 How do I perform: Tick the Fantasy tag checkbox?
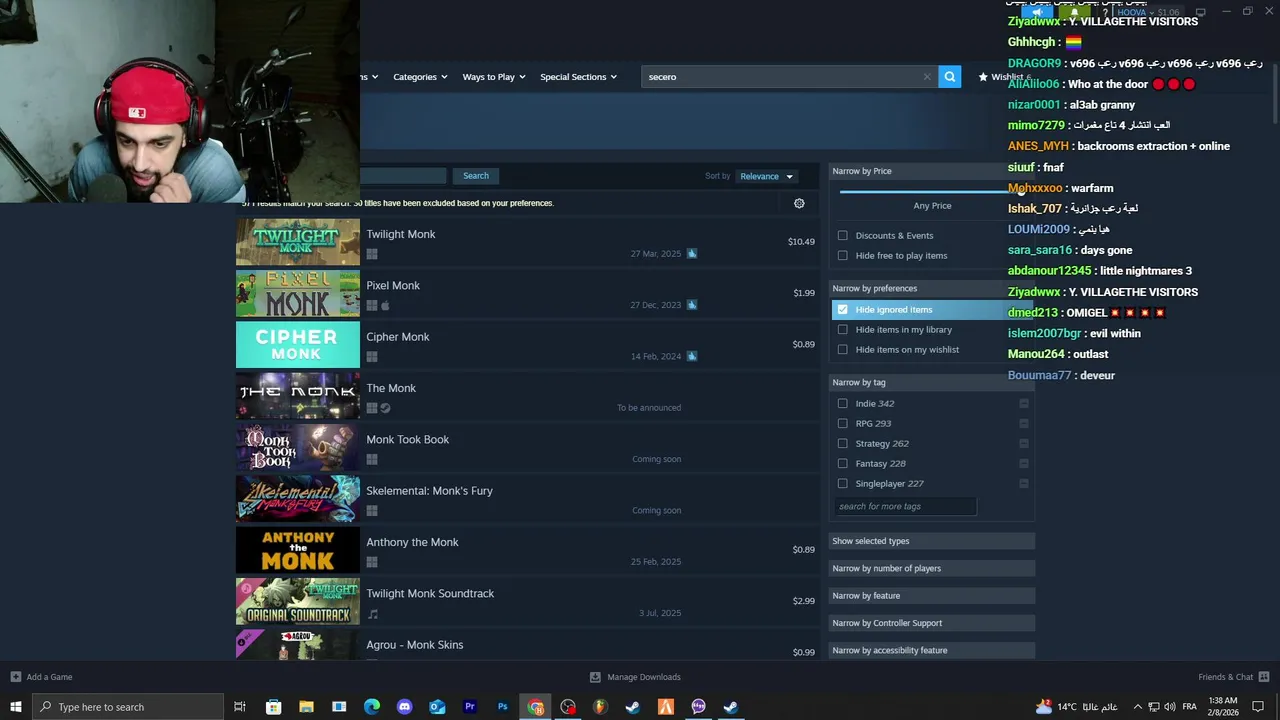(843, 464)
